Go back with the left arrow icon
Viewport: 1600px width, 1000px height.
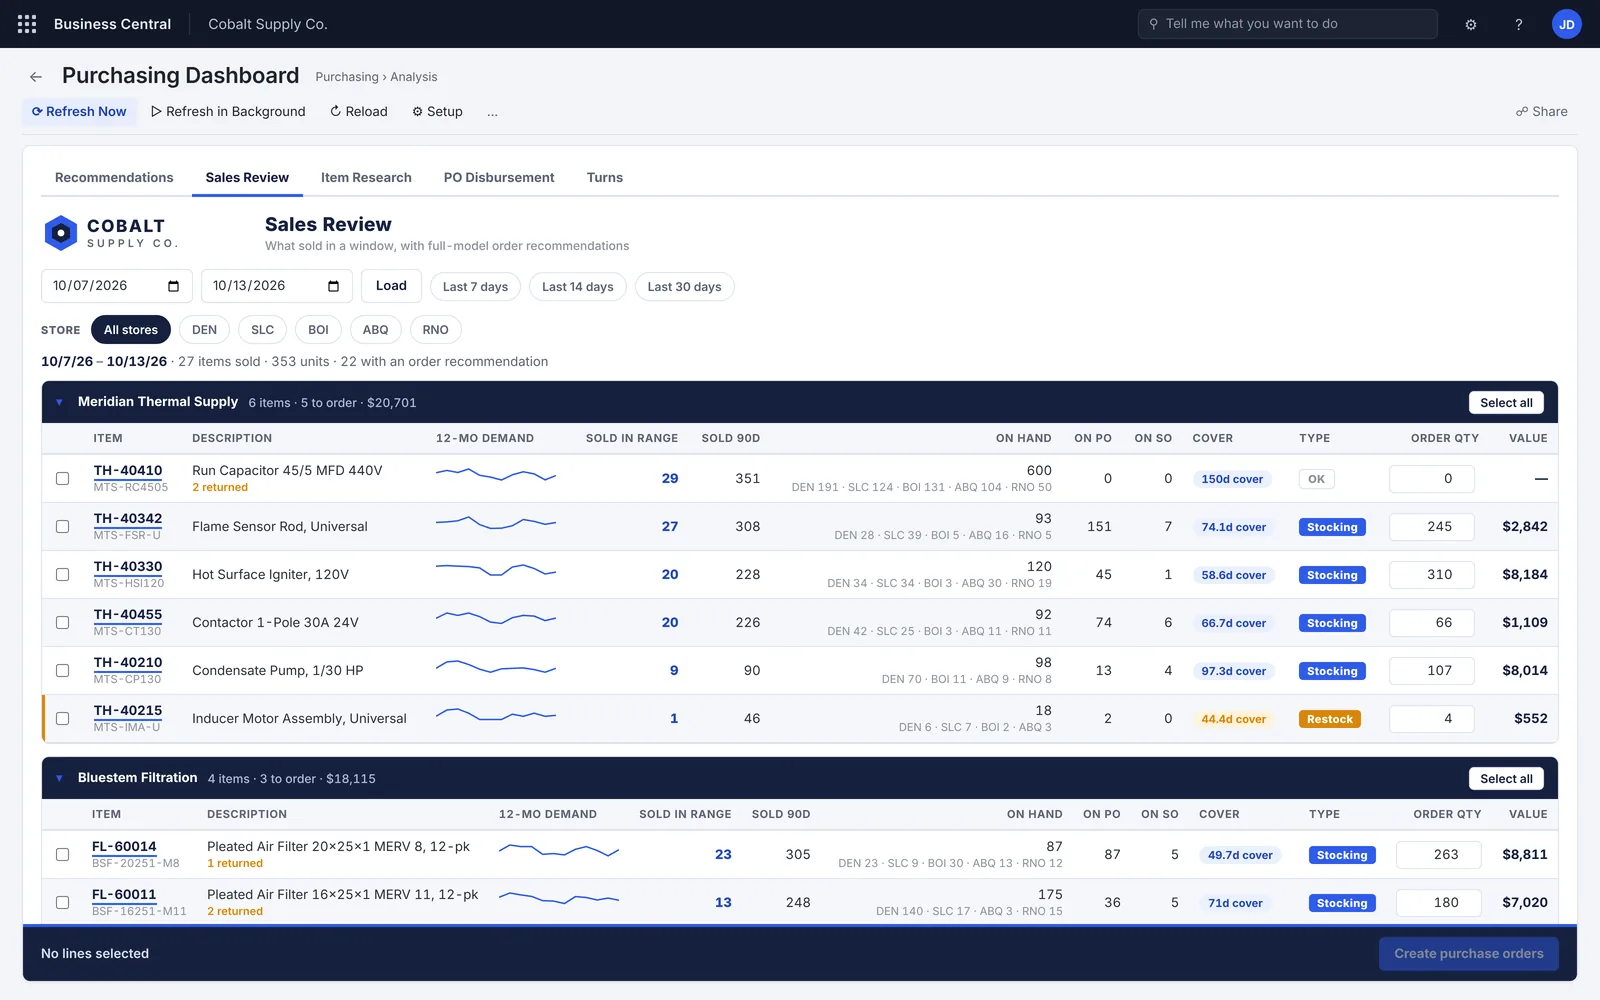(x=36, y=77)
